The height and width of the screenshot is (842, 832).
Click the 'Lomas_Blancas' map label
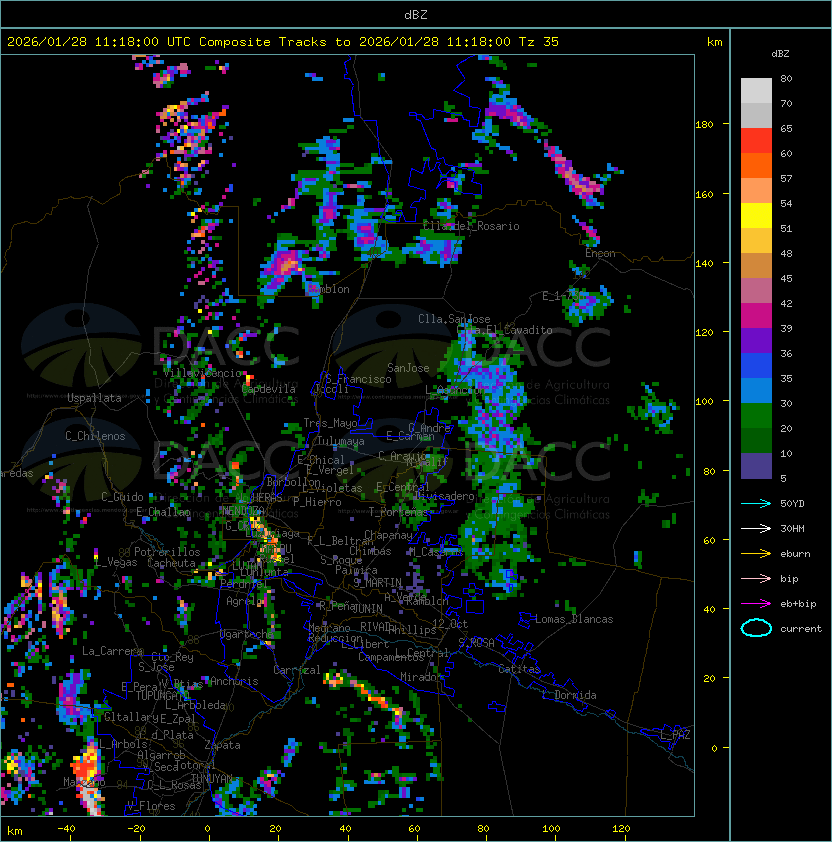[574, 619]
